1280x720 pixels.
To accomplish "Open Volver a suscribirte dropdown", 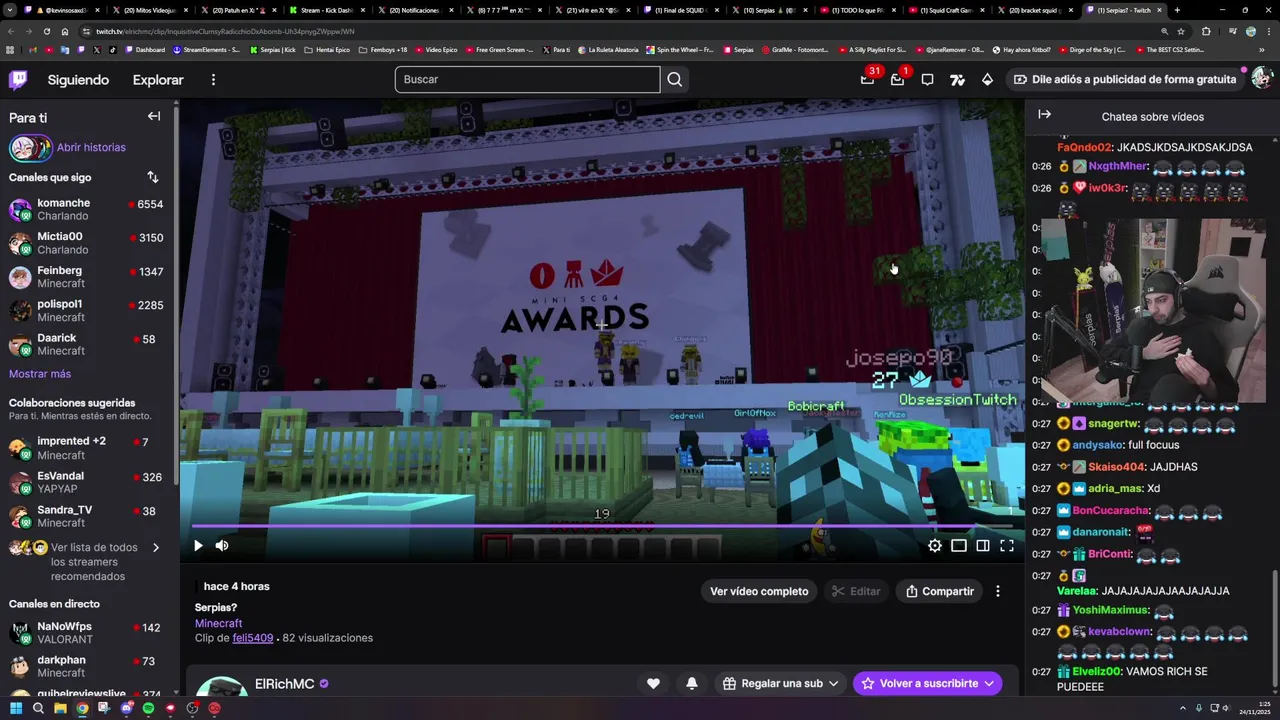I will coord(927,683).
